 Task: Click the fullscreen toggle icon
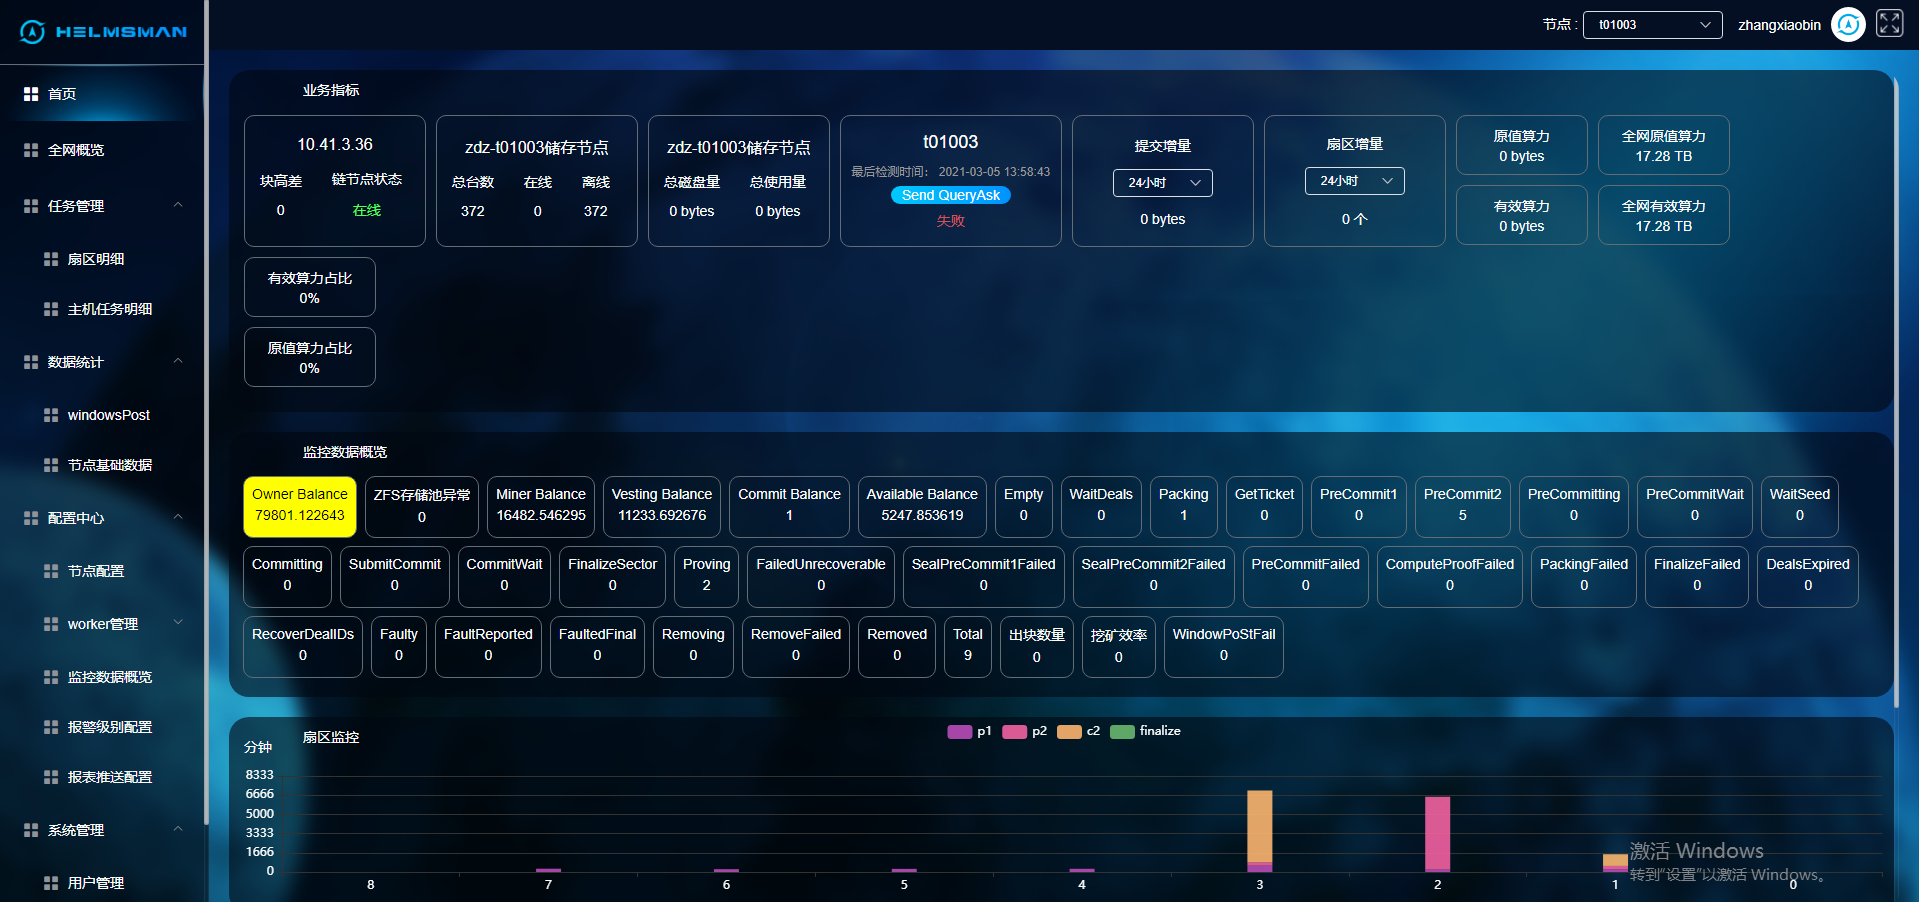[x=1889, y=24]
